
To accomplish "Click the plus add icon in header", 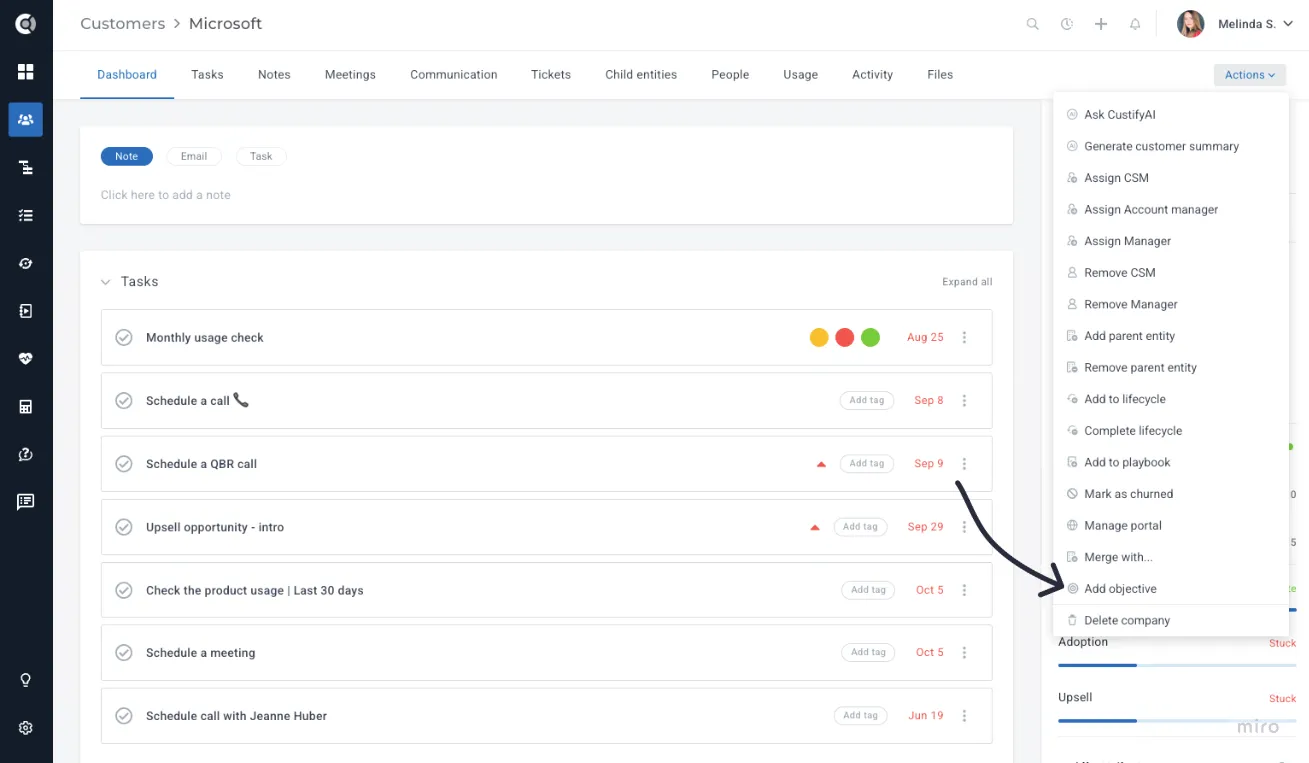I will click(1101, 24).
